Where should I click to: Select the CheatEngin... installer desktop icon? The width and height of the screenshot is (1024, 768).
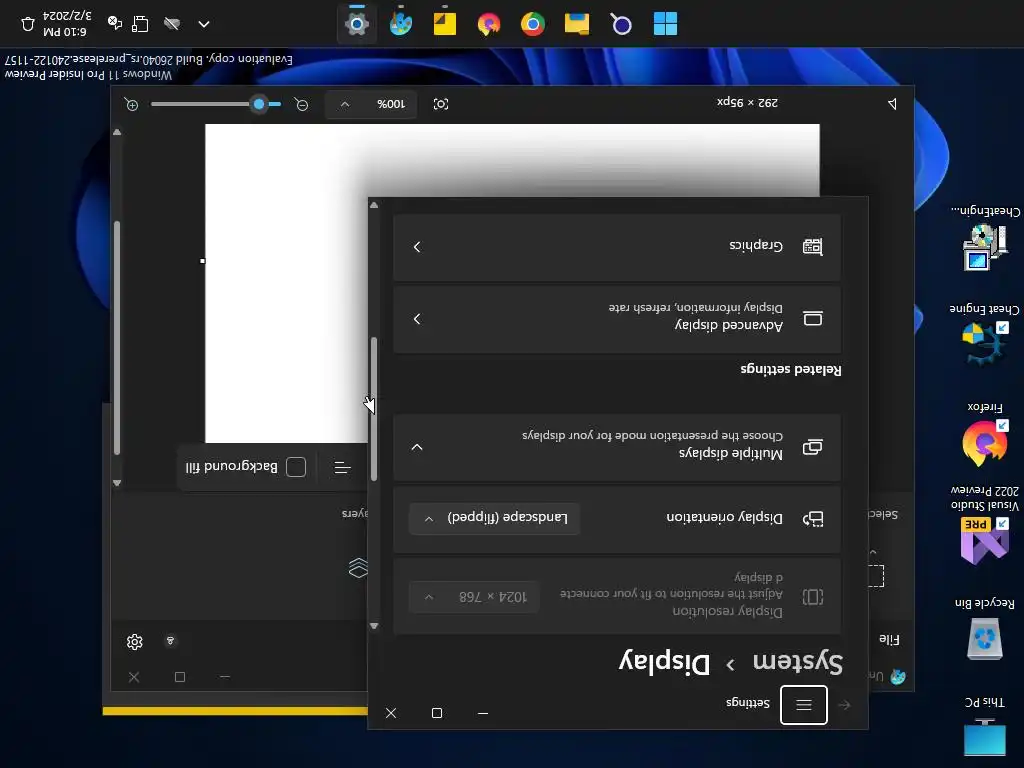984,238
